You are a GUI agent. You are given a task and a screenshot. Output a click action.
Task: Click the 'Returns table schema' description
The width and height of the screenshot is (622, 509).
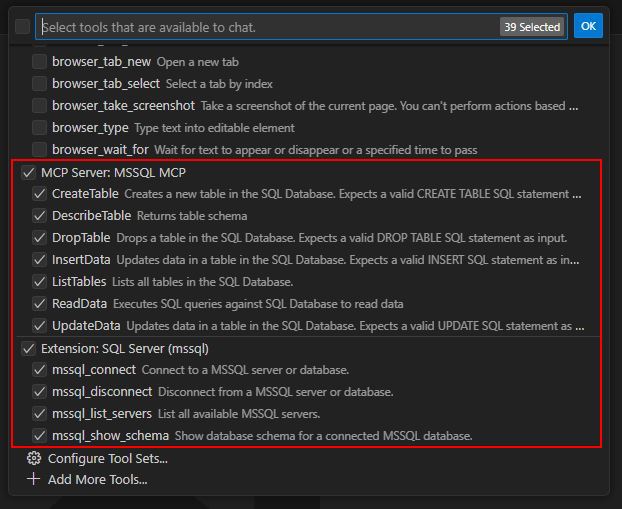point(192,216)
